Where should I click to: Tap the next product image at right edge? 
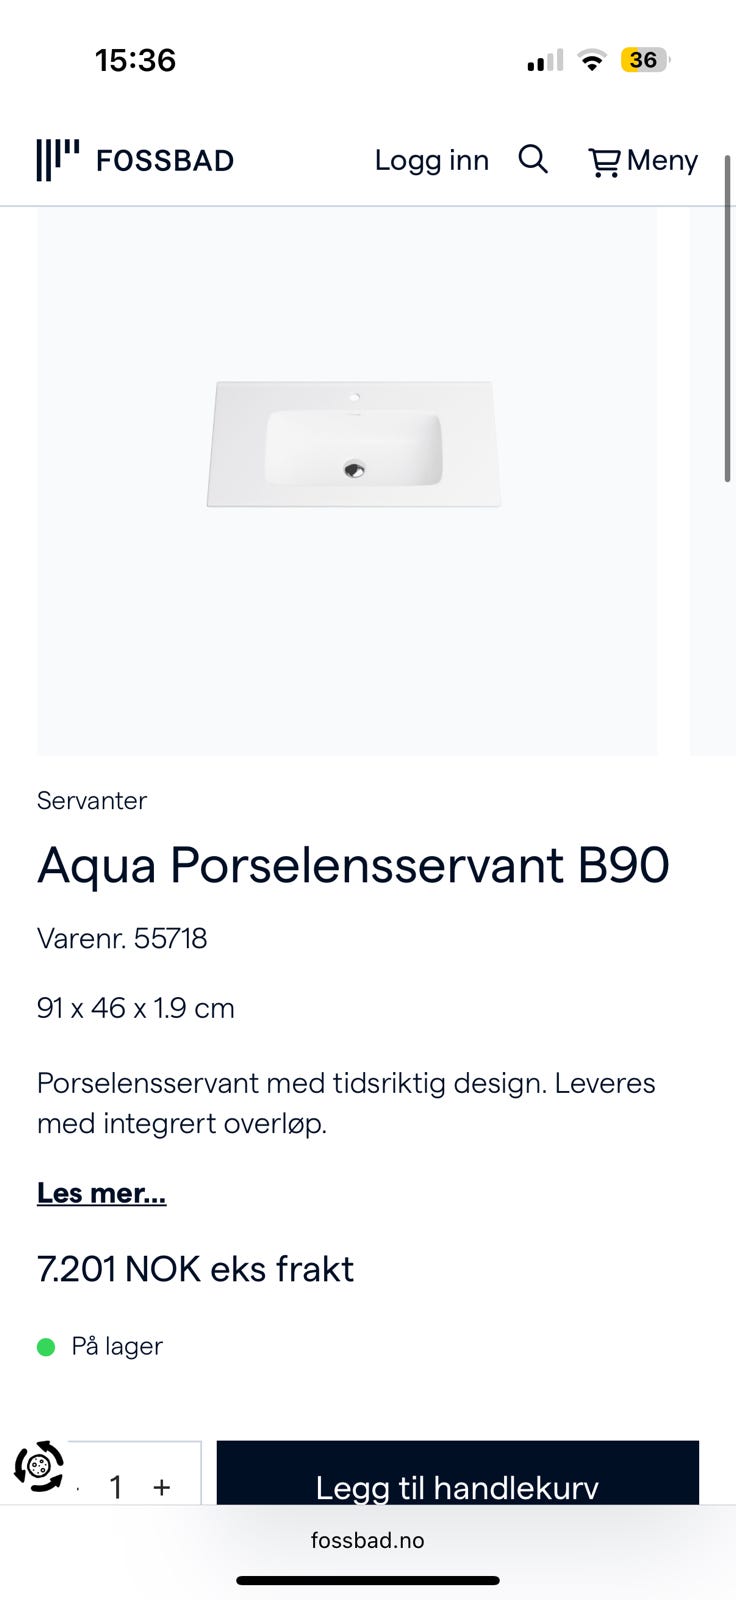click(712, 480)
